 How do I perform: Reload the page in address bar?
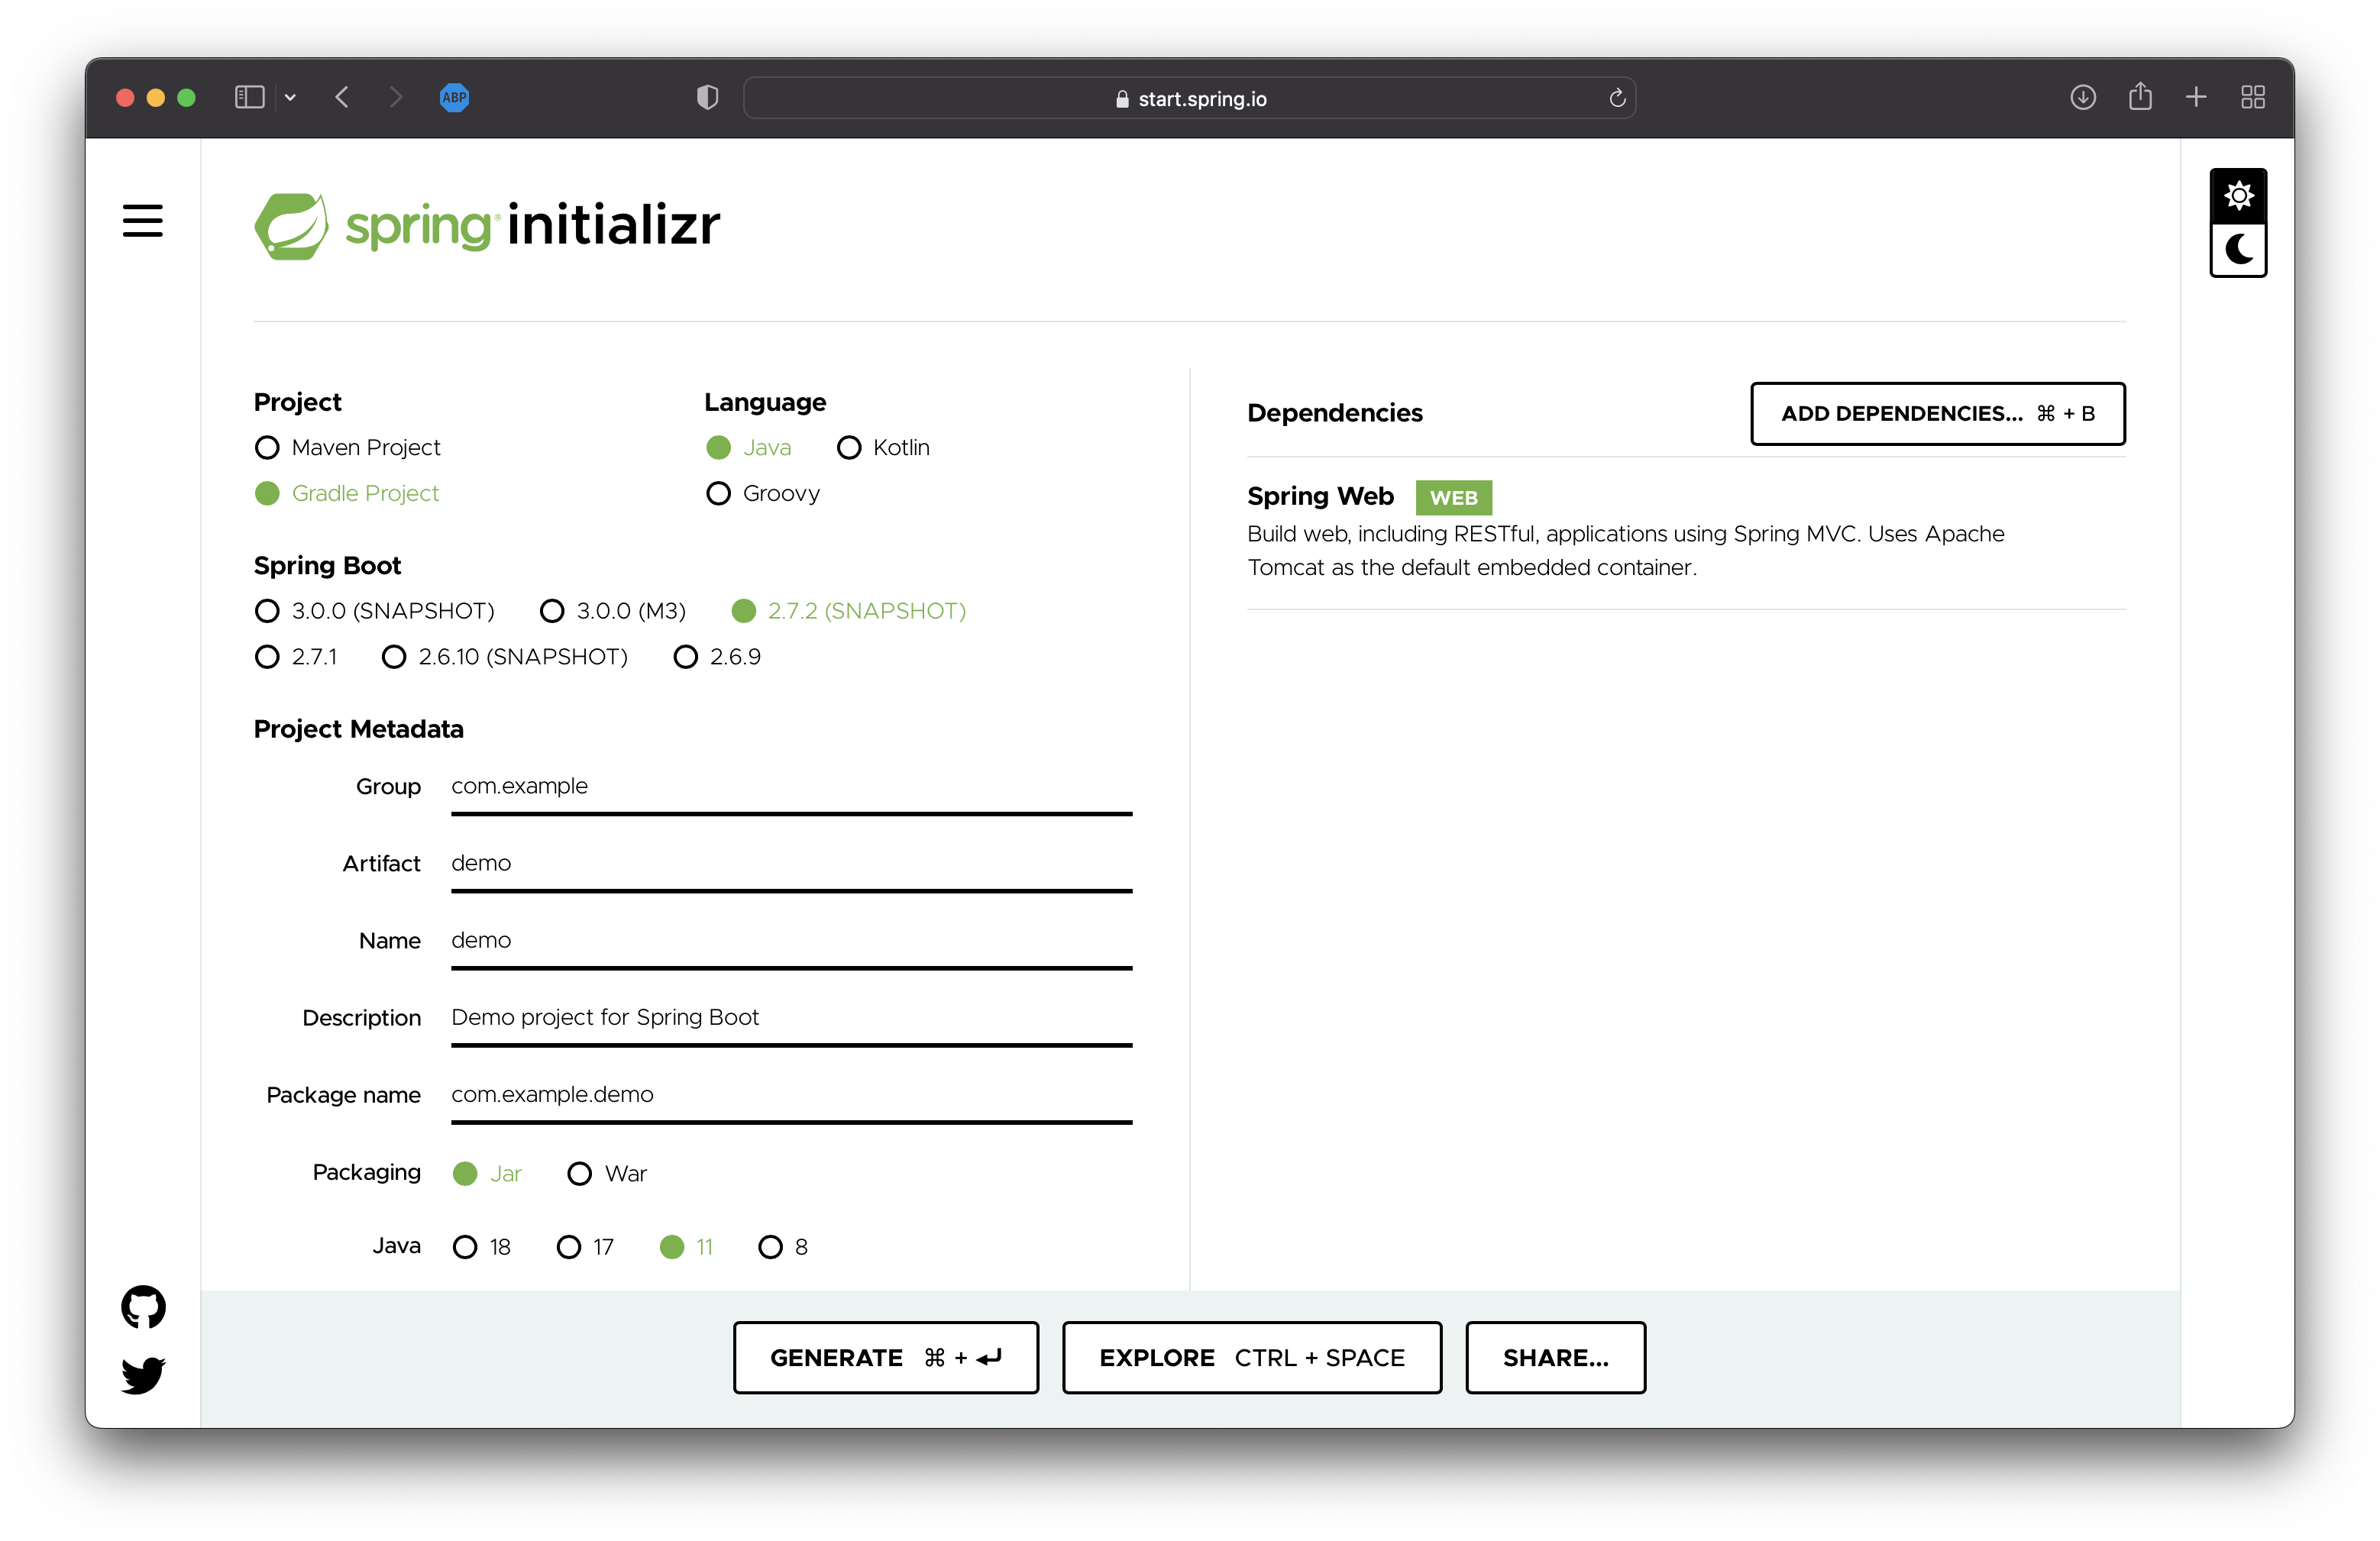[x=1617, y=98]
